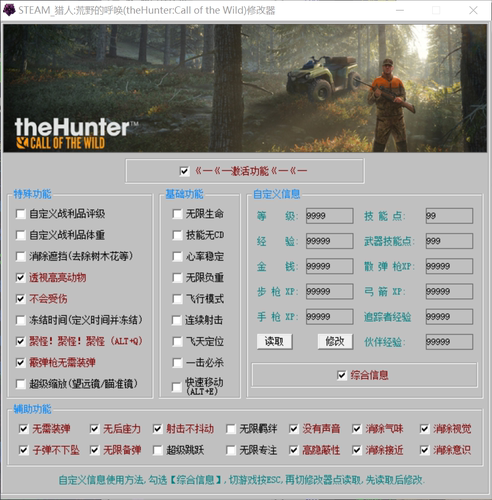Click the 伙伴经验 input field

(449, 342)
